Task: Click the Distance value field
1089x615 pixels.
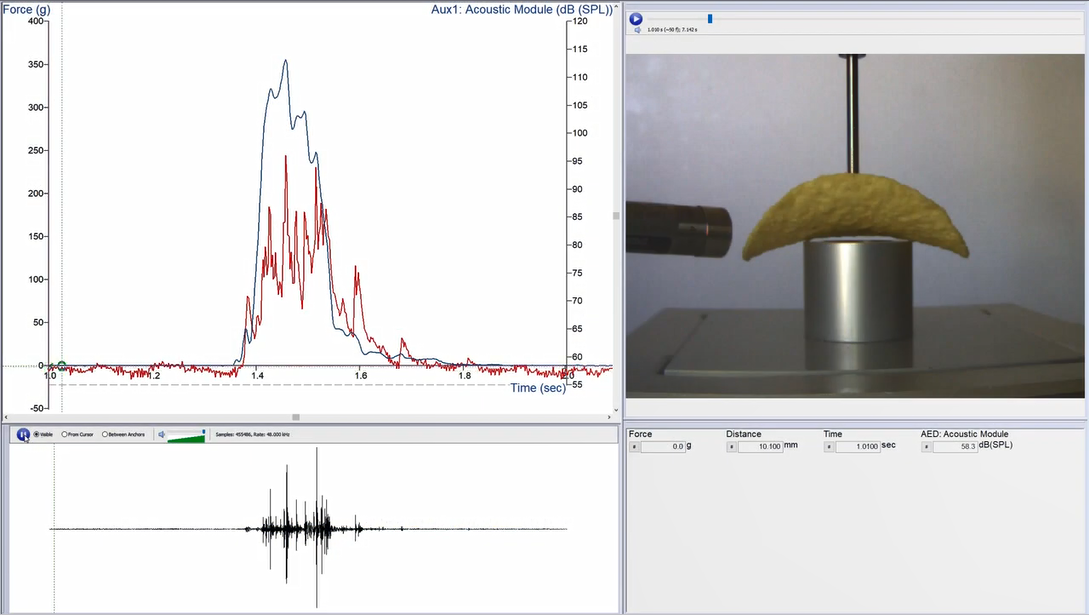Action: tap(760, 447)
